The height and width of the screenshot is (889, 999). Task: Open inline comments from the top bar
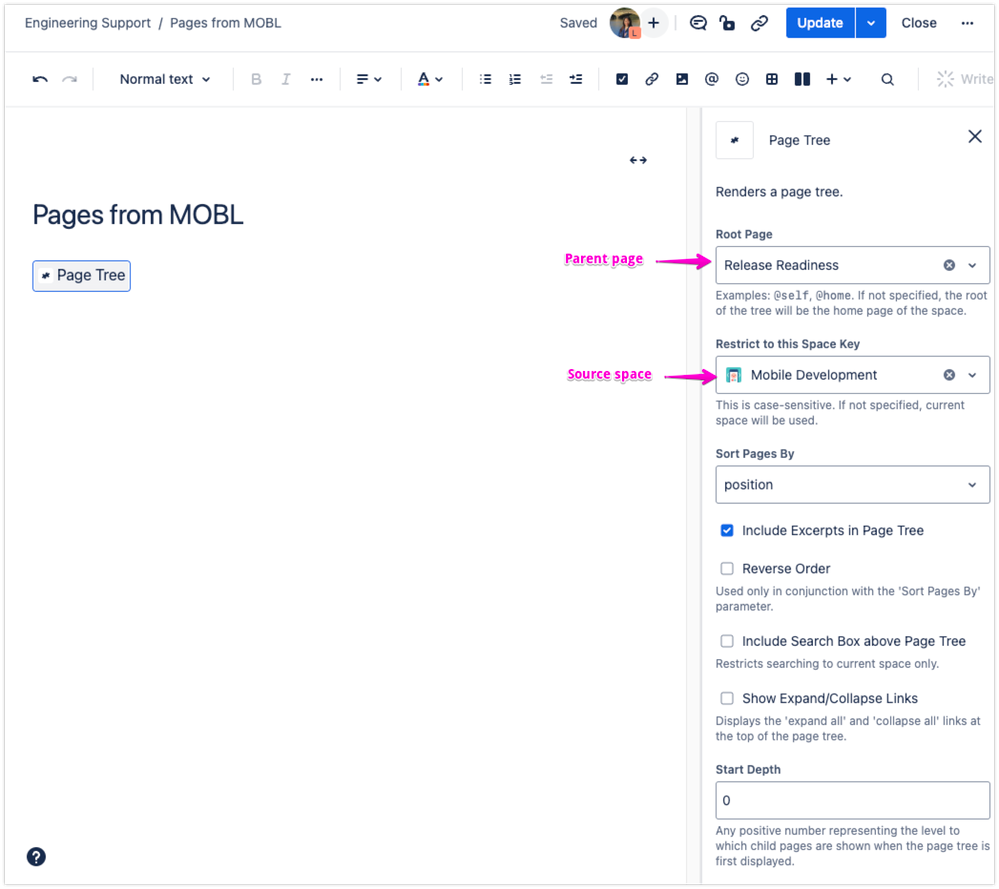coord(698,22)
